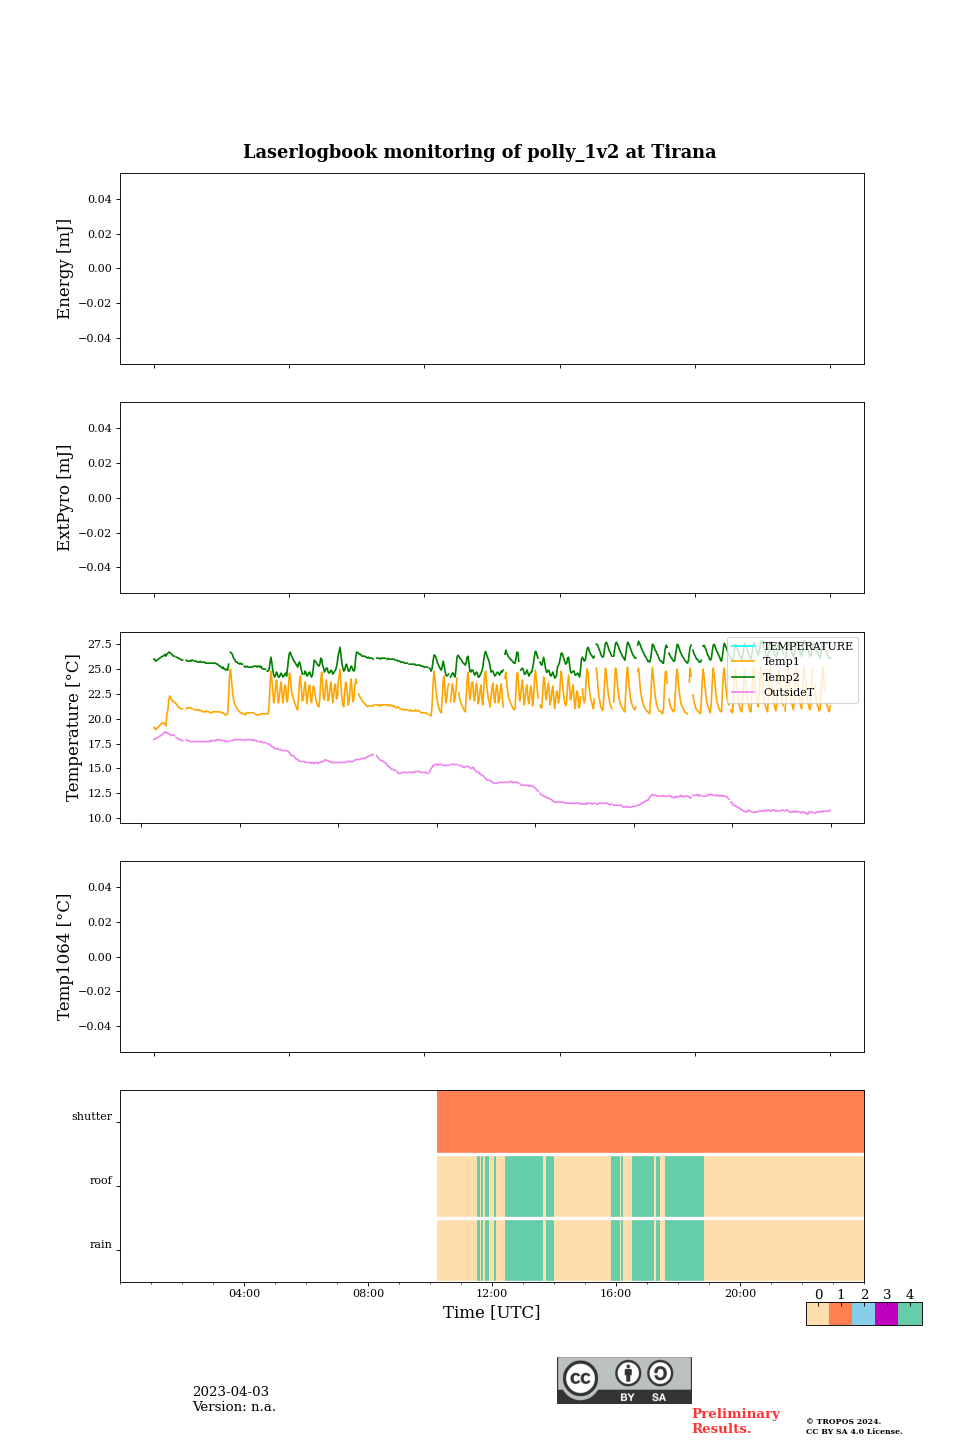Select the green swatch for value 4

910,1314
